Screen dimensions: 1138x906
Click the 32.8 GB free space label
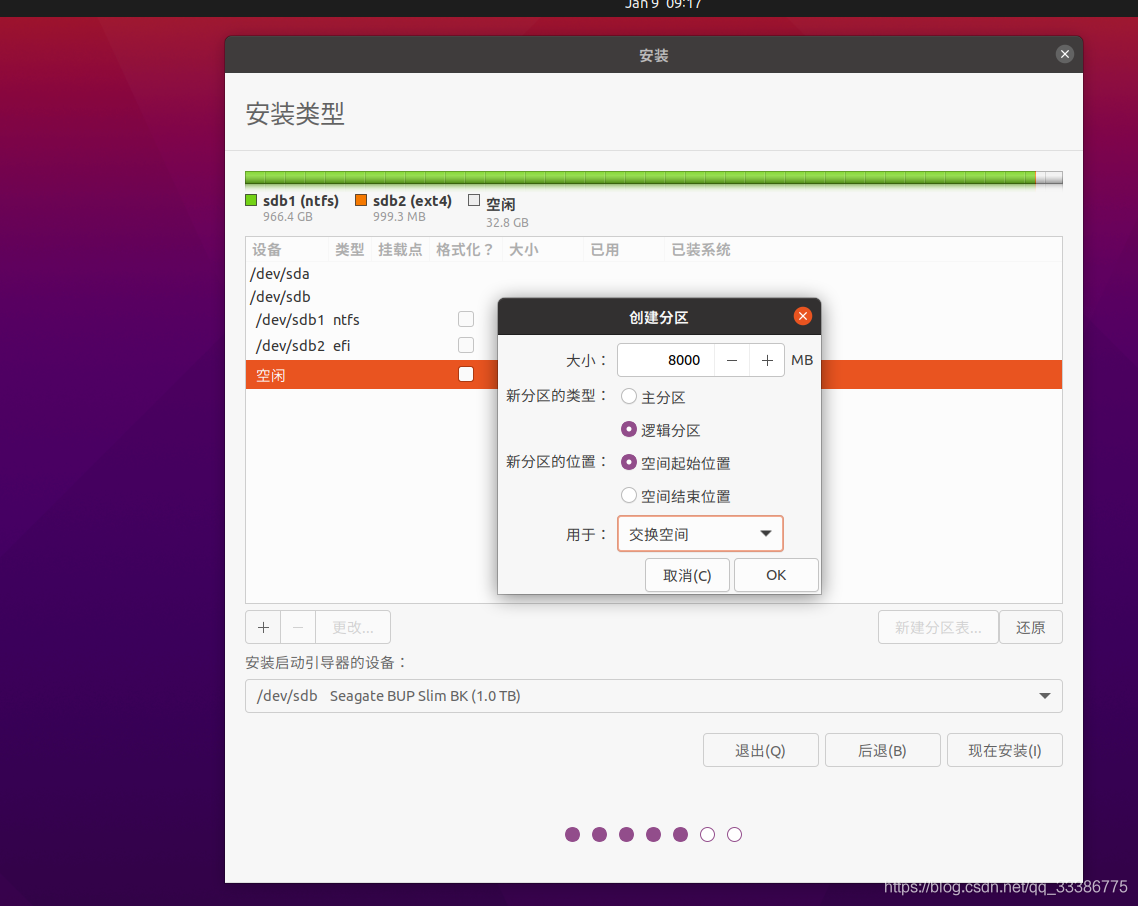507,223
